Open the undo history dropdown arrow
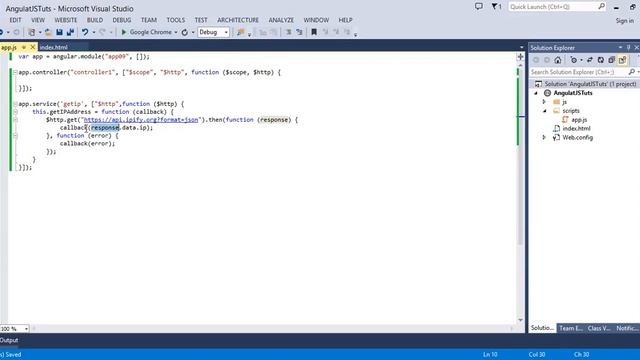Screen dimensions: 640x360 (93, 32)
